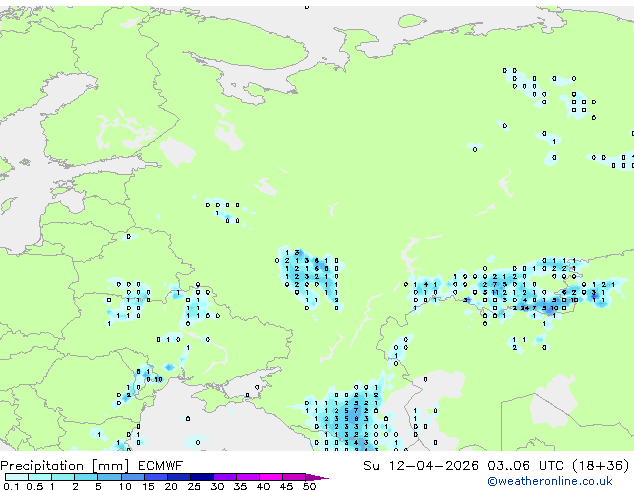Click the '40' legend scale value

click(x=263, y=486)
